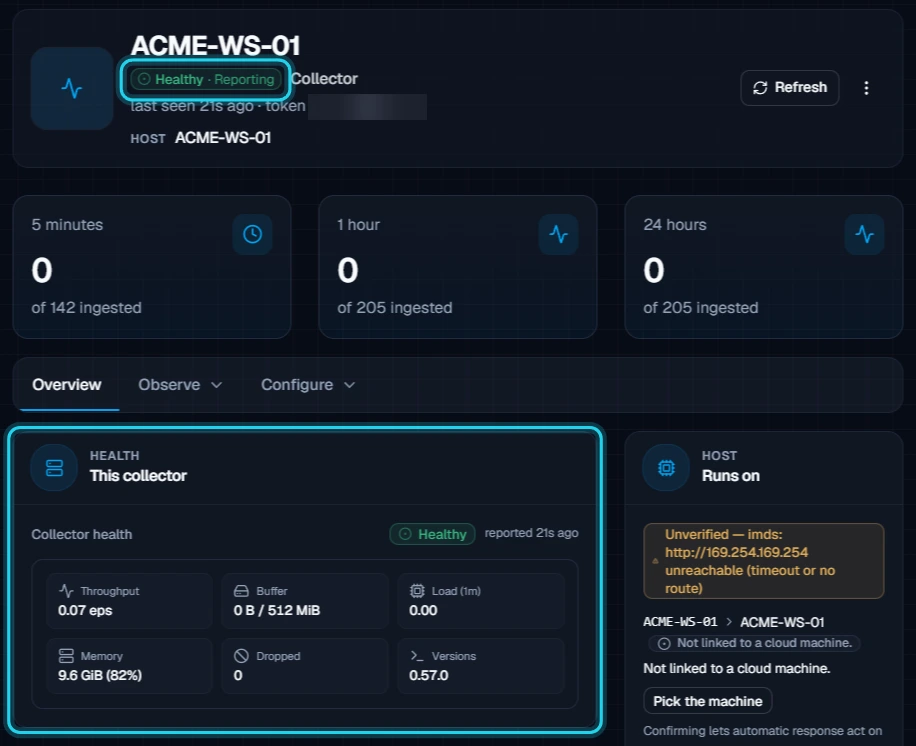Click the circular icon in Refresh button
Image resolution: width=916 pixels, height=746 pixels.
coord(760,88)
